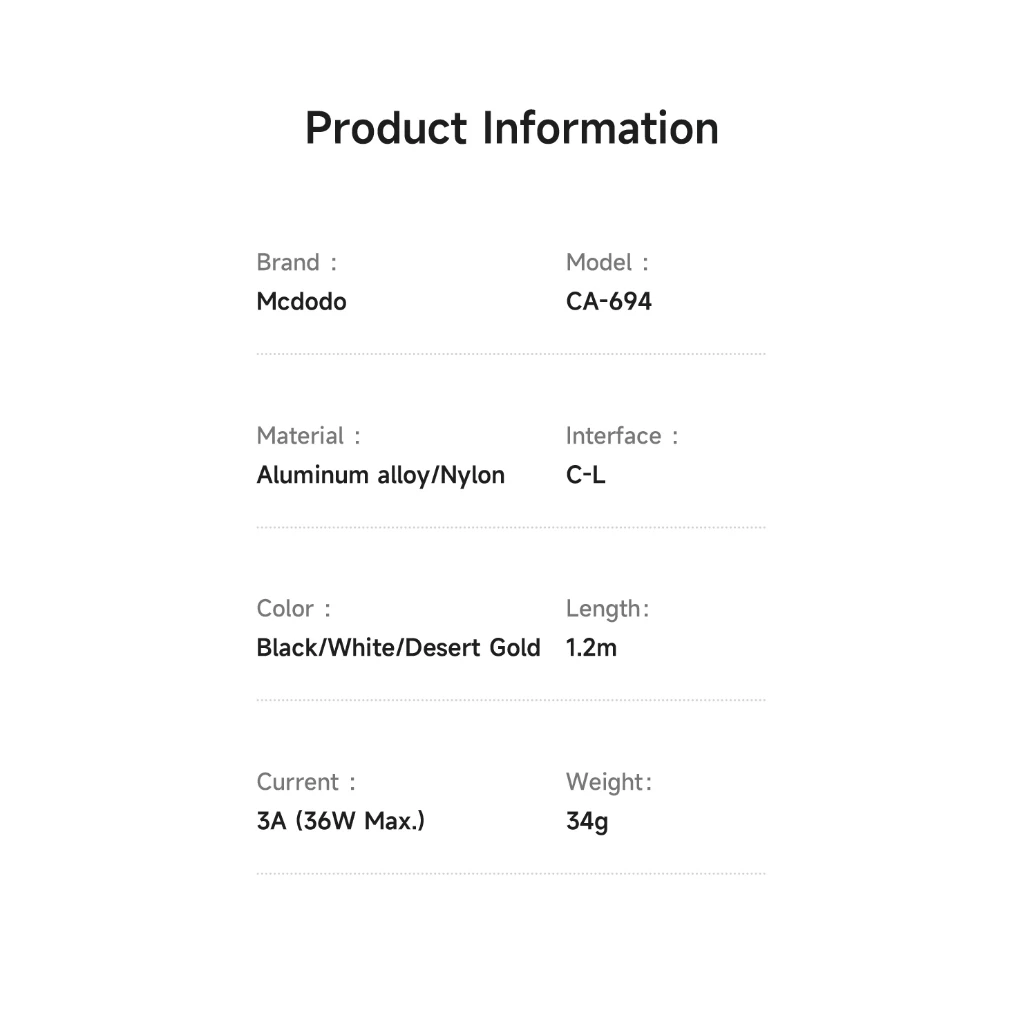Select the 3A (36W Max.) value

click(x=340, y=822)
